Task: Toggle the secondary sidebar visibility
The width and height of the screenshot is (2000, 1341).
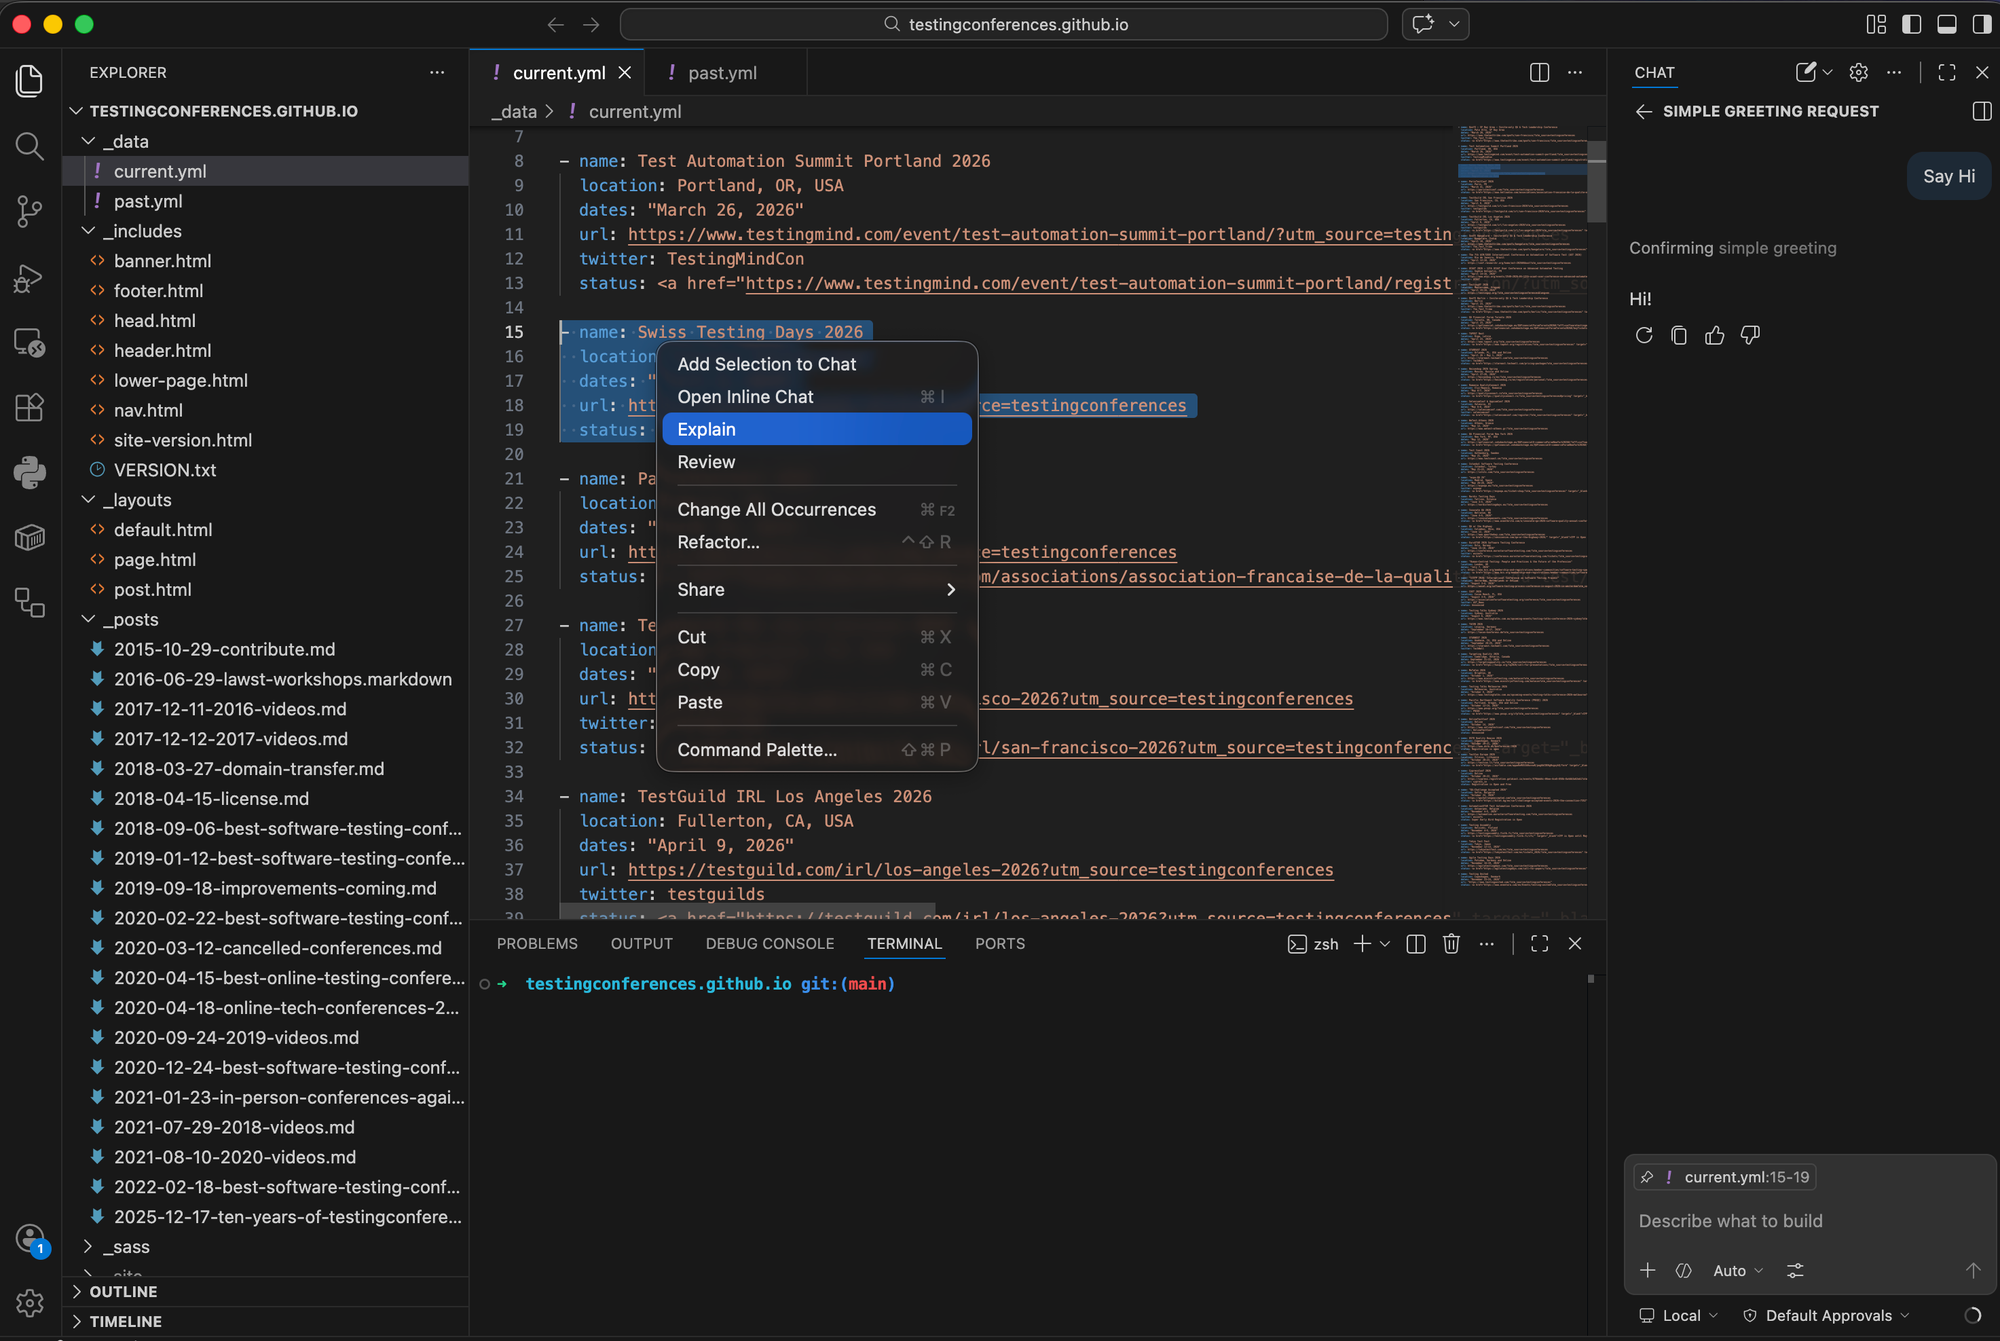Action: point(1981,24)
